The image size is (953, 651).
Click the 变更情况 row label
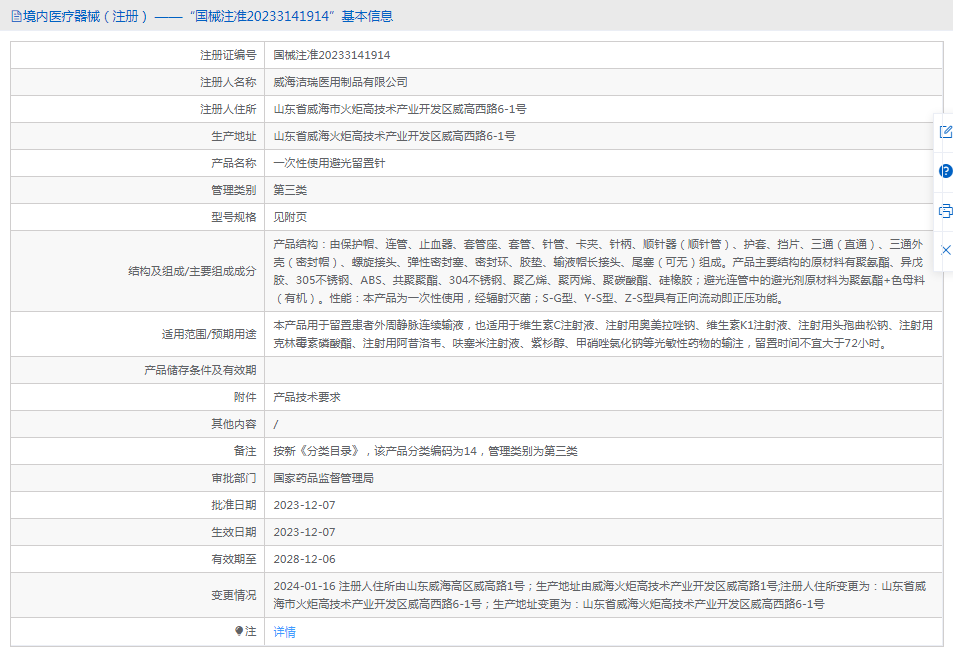point(234,596)
